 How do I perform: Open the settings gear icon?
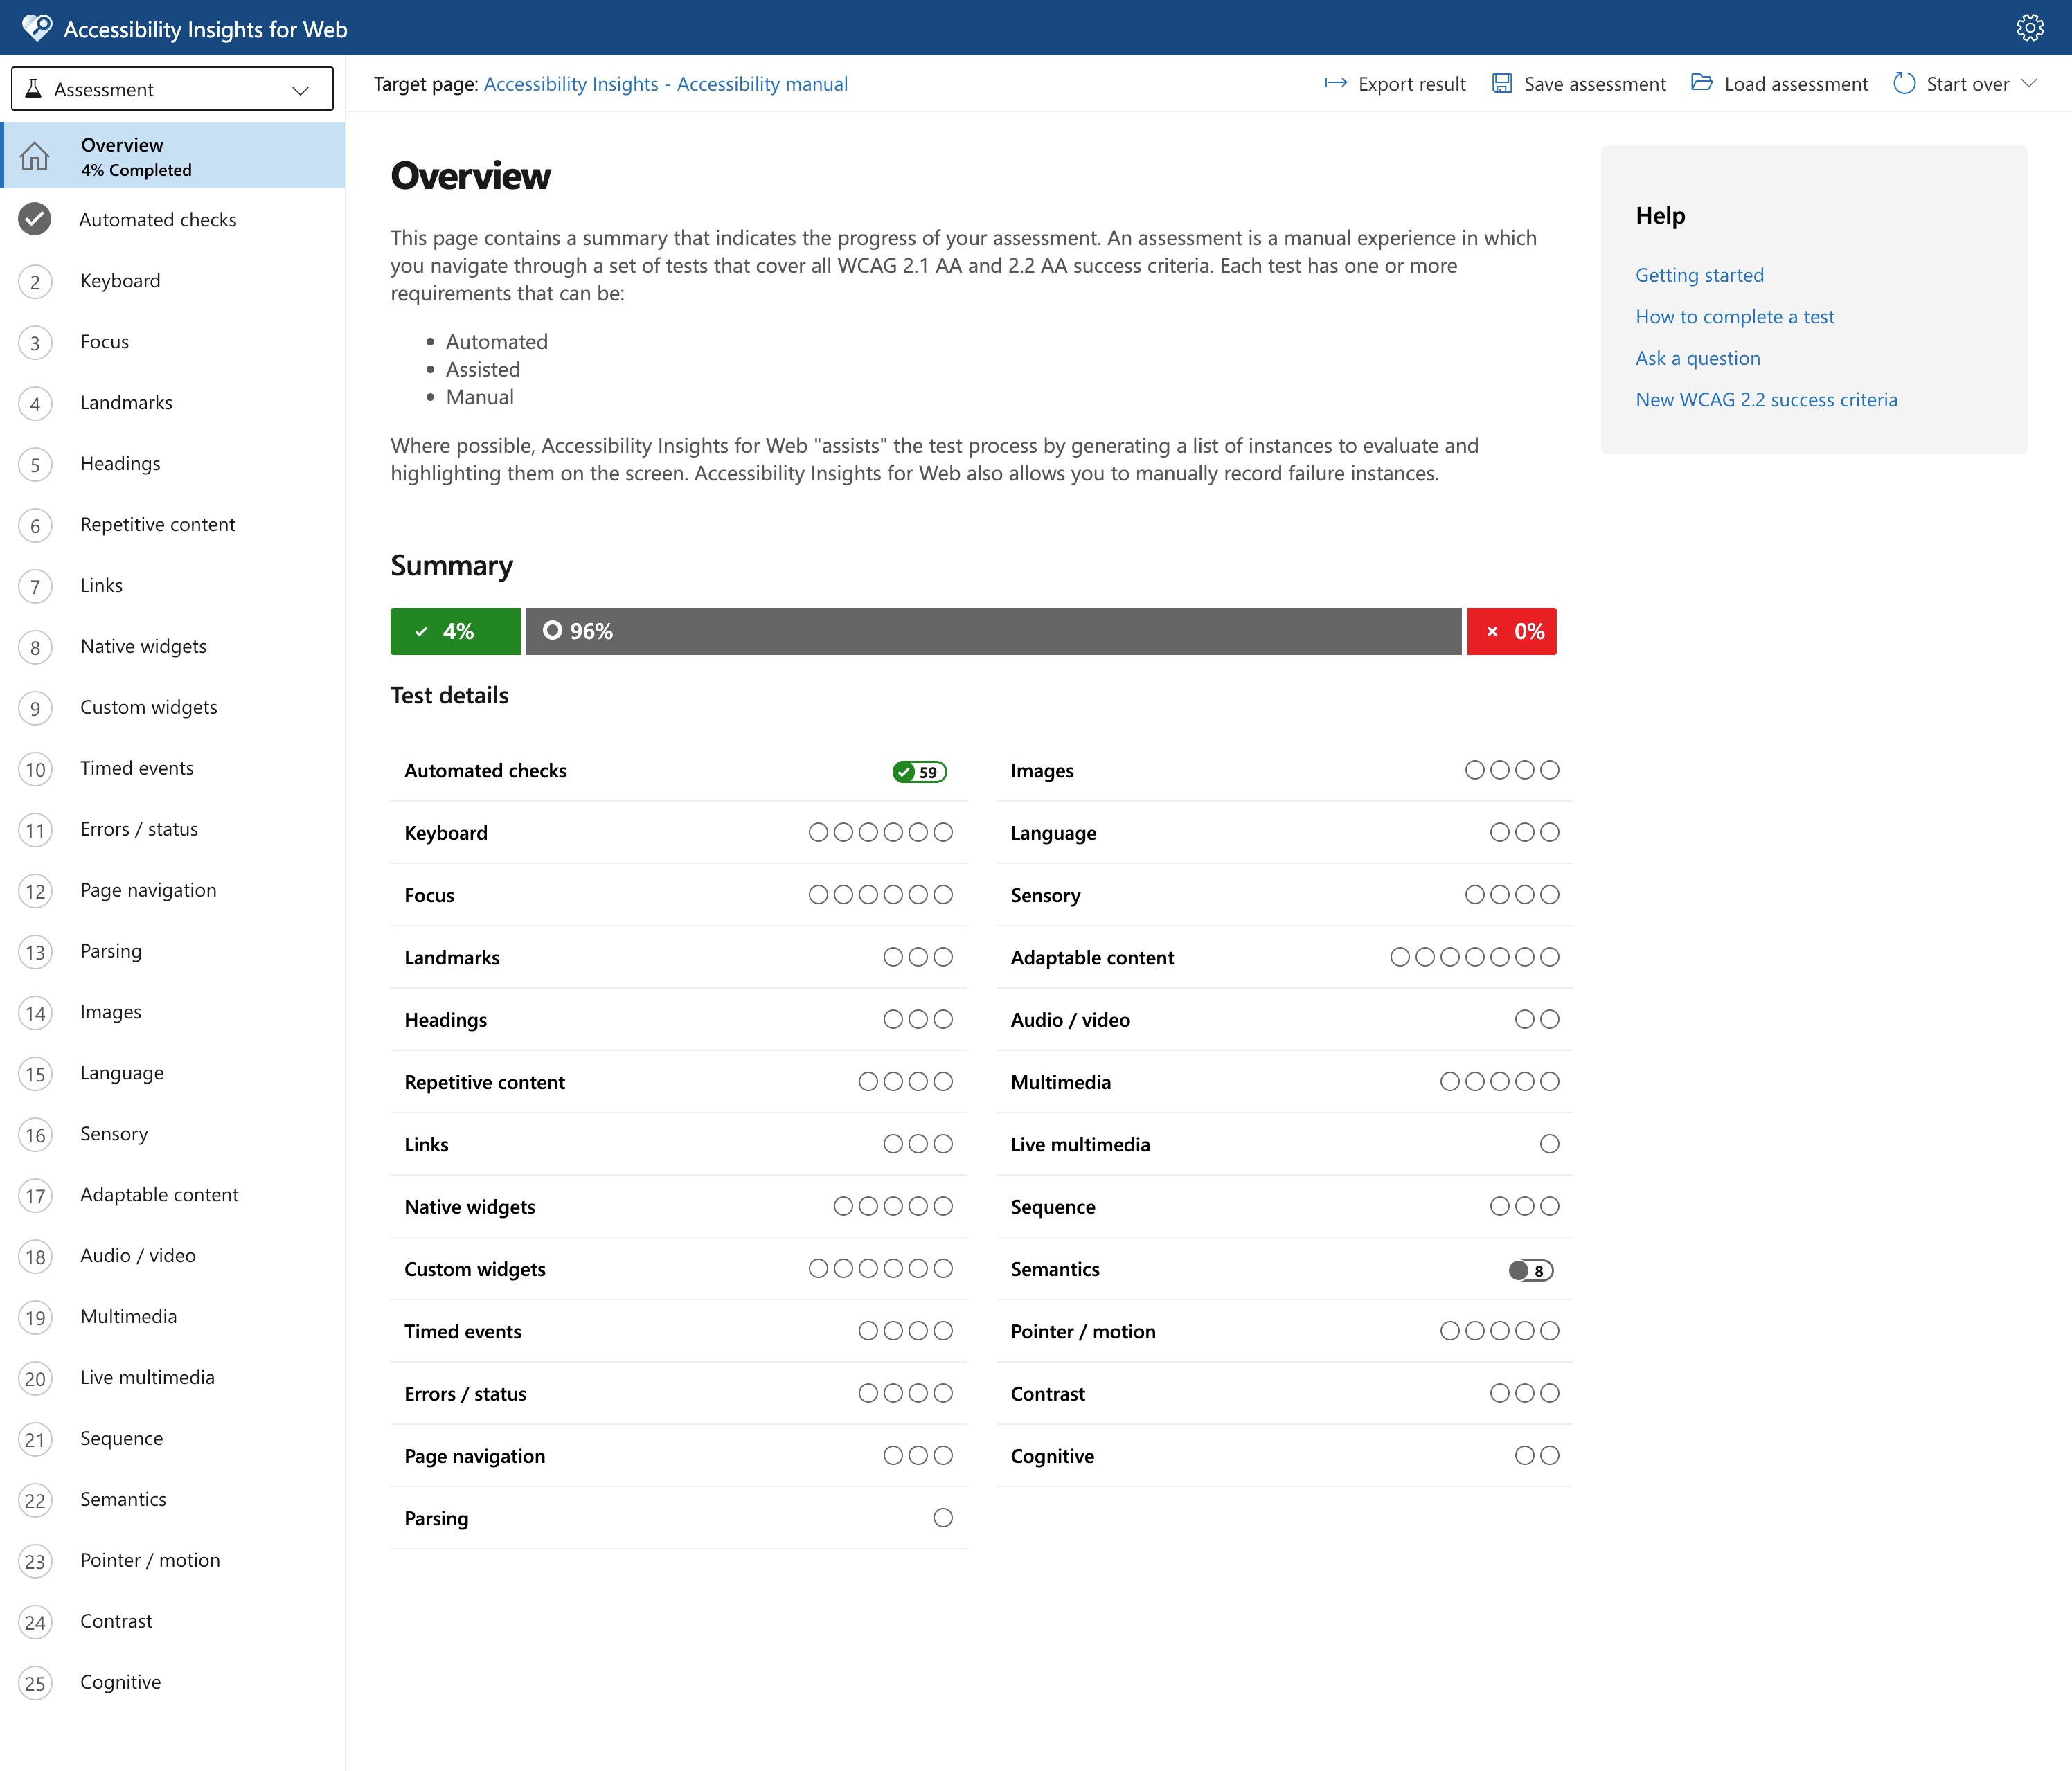pyautogui.click(x=2029, y=28)
